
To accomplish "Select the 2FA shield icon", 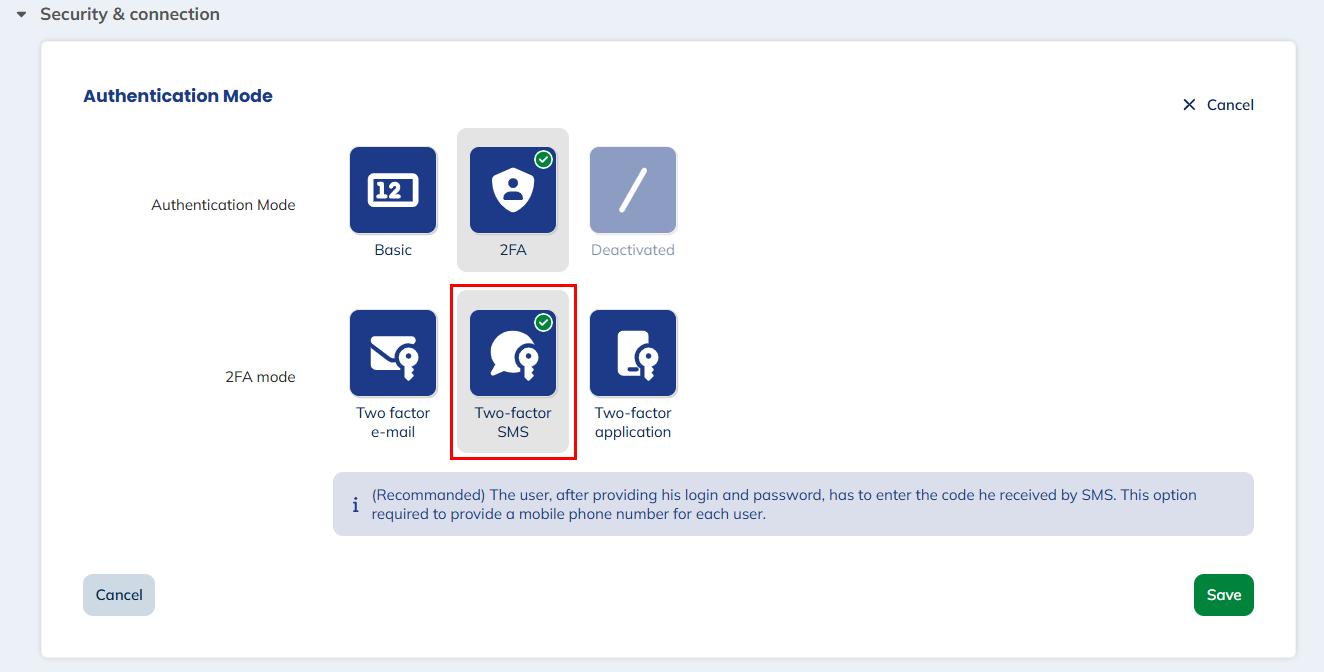I will (x=513, y=190).
